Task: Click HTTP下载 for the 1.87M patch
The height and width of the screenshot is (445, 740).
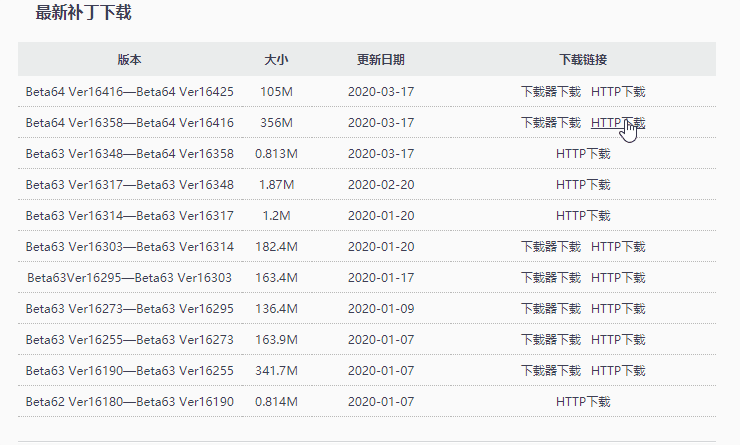Action: [583, 185]
